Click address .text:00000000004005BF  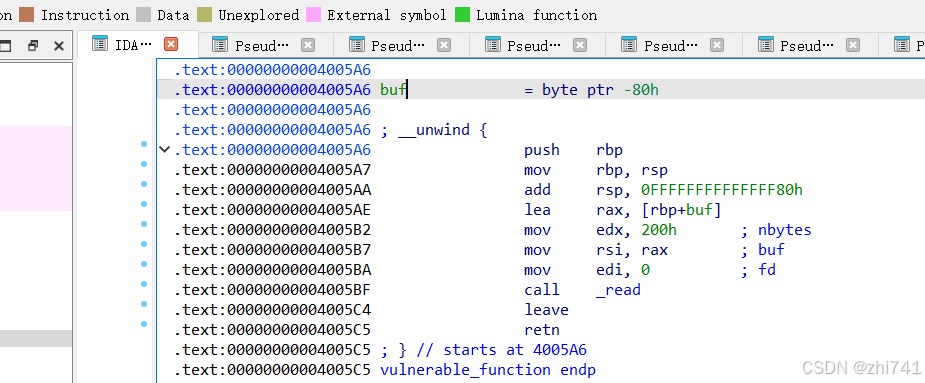click(x=273, y=290)
